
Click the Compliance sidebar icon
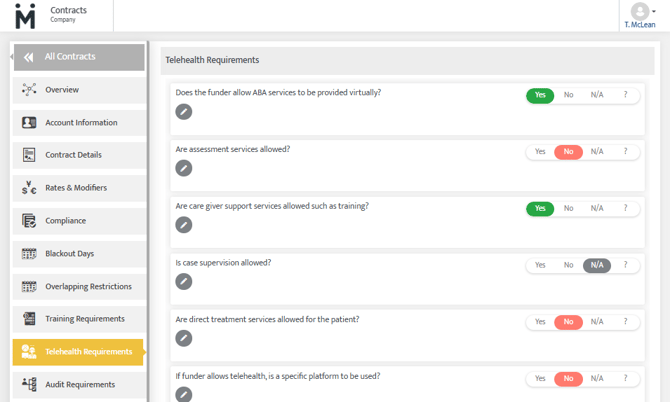click(29, 221)
